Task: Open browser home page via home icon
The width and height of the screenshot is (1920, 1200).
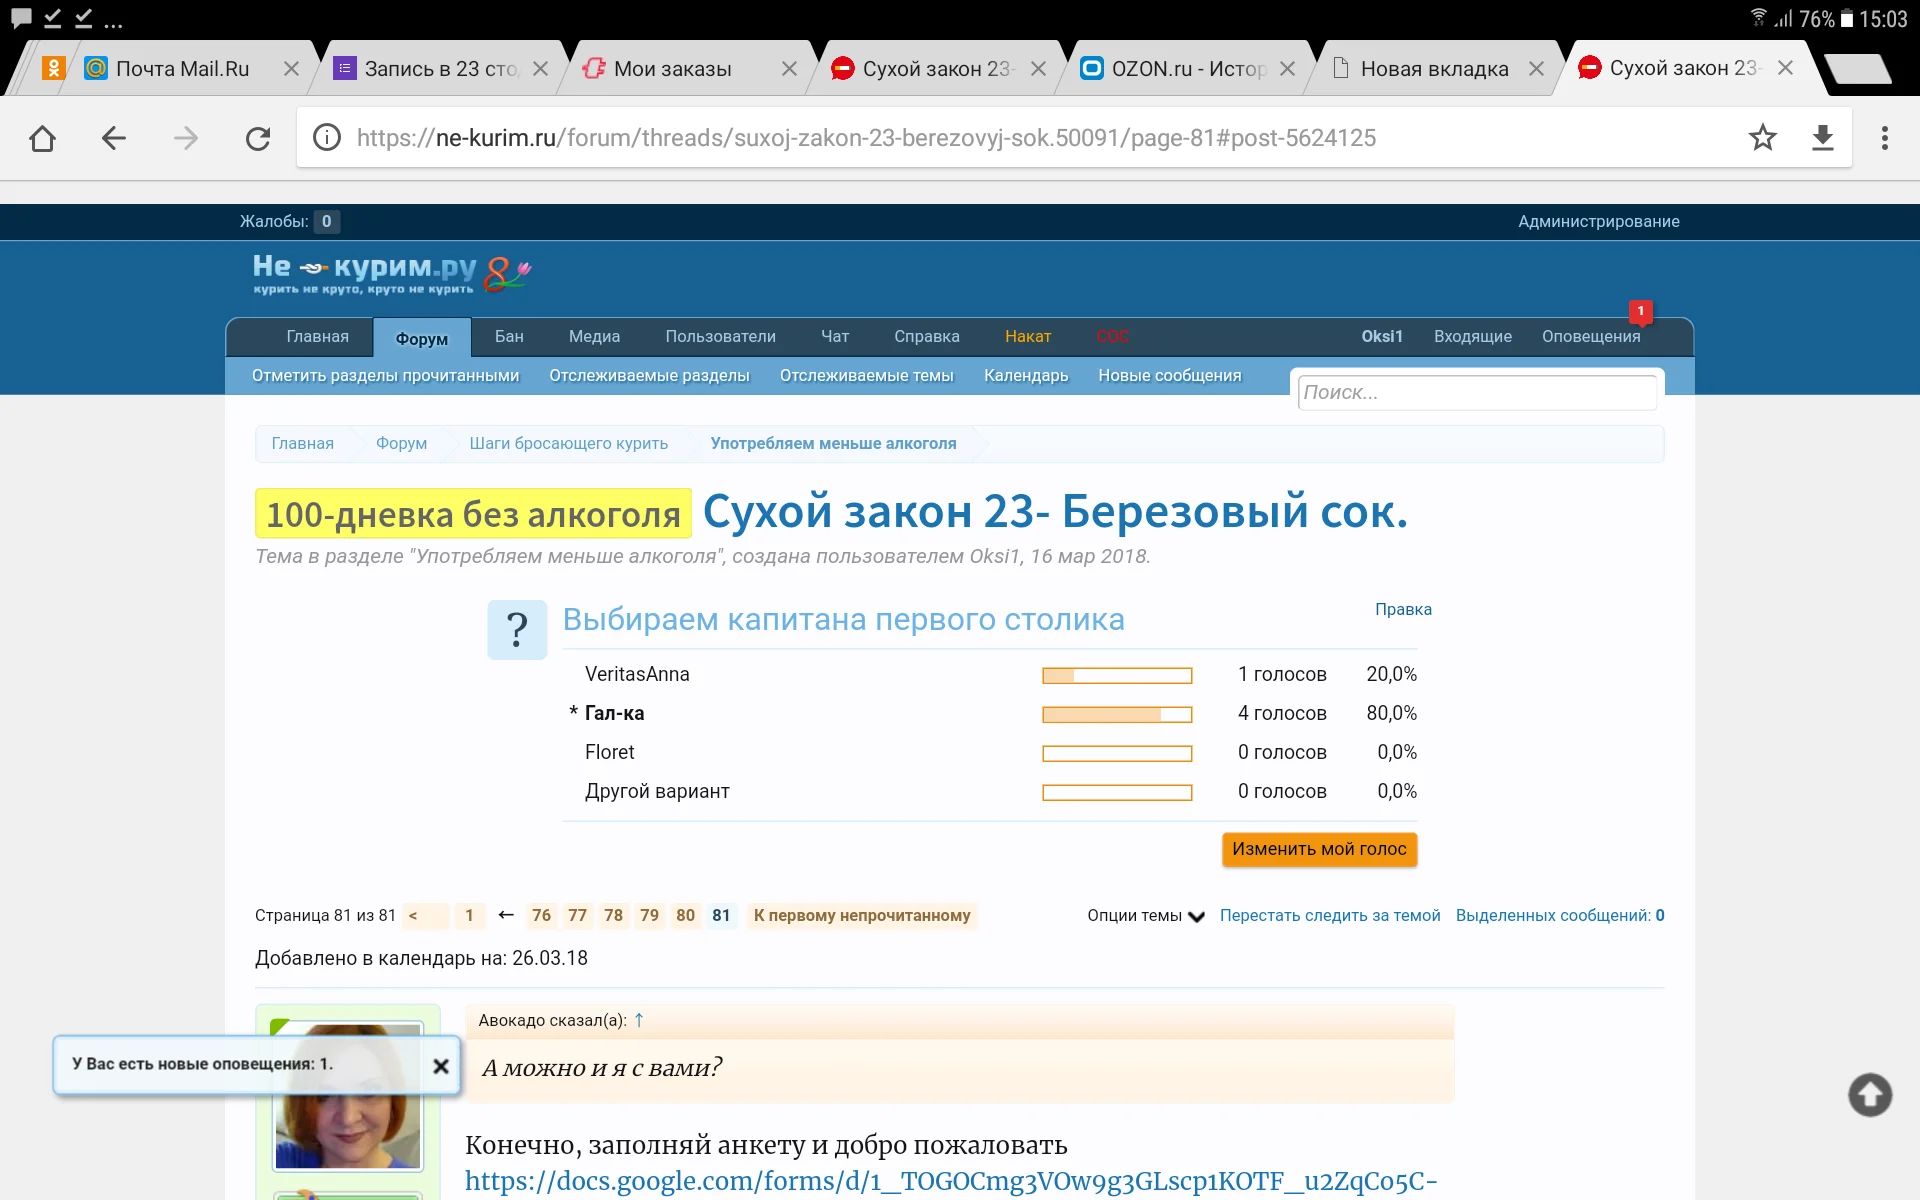Action: (x=42, y=138)
